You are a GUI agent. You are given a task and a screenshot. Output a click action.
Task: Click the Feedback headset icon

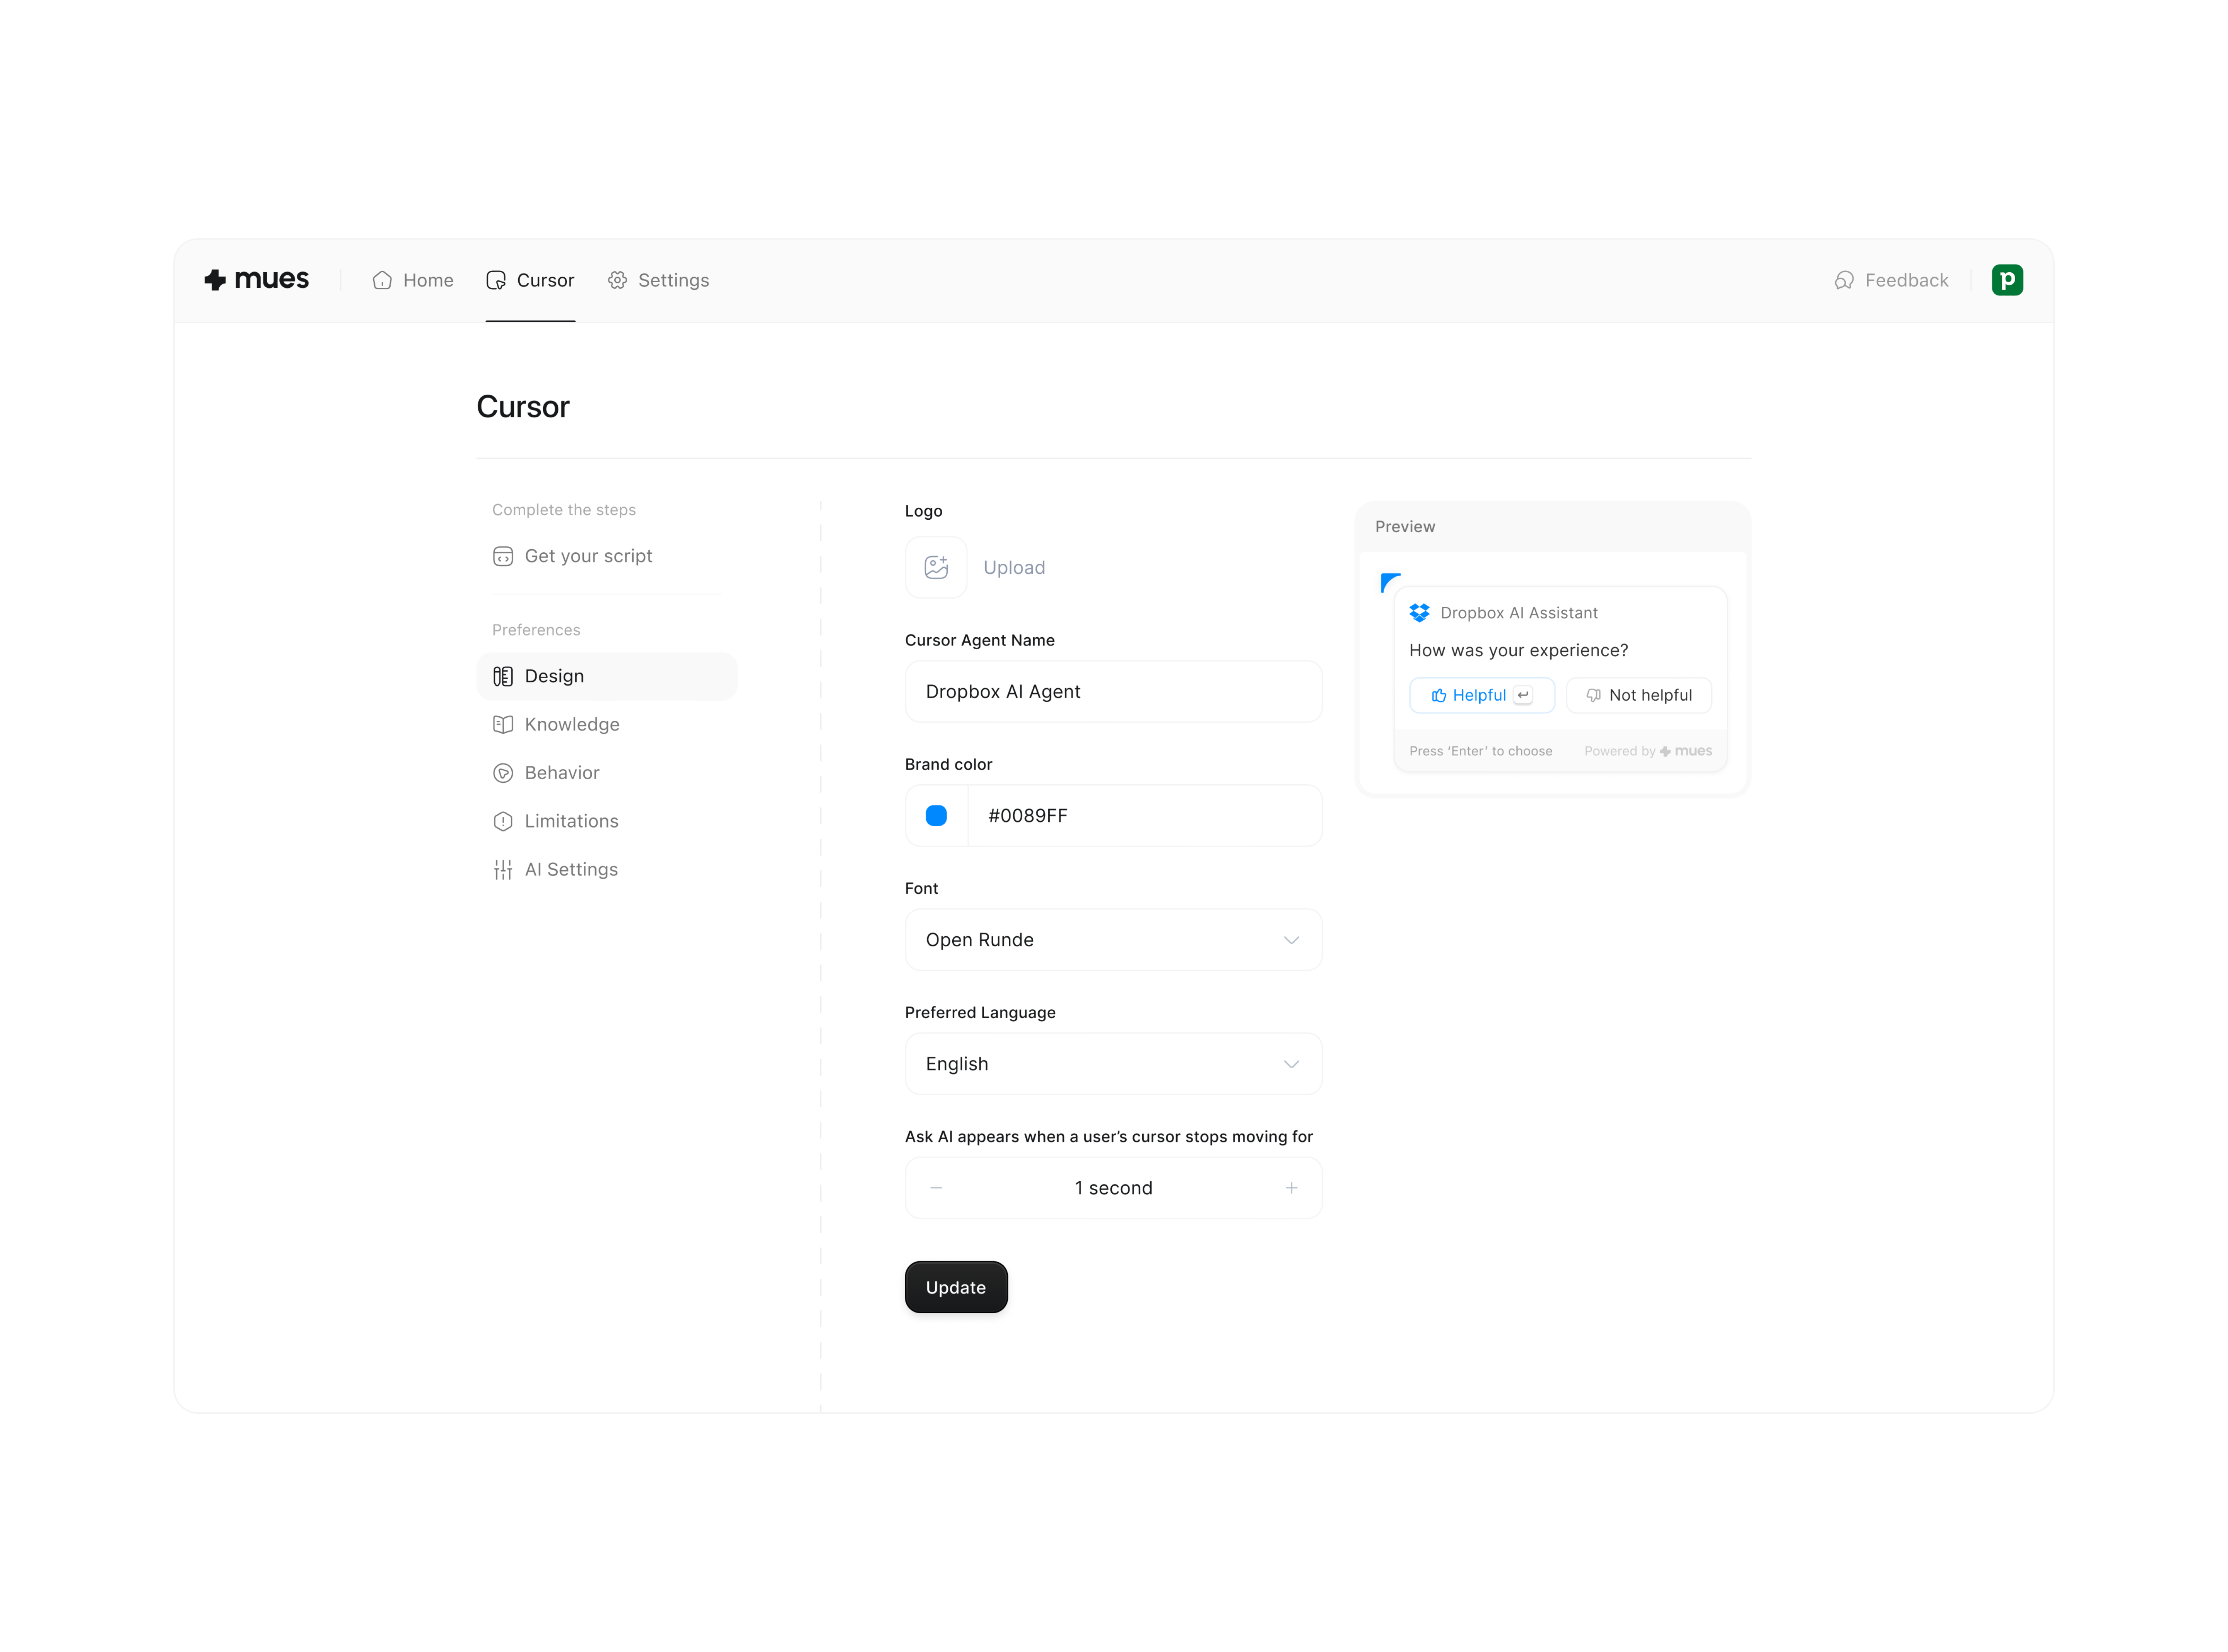[1843, 280]
